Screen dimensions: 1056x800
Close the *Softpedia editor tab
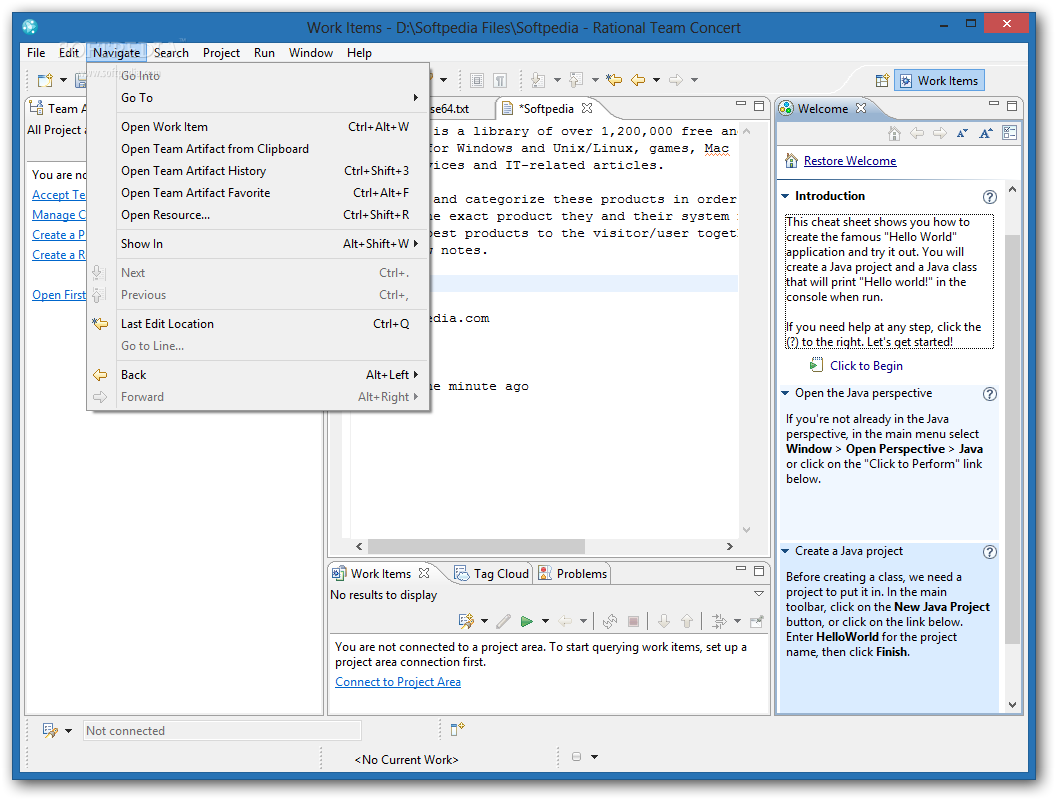pos(587,108)
